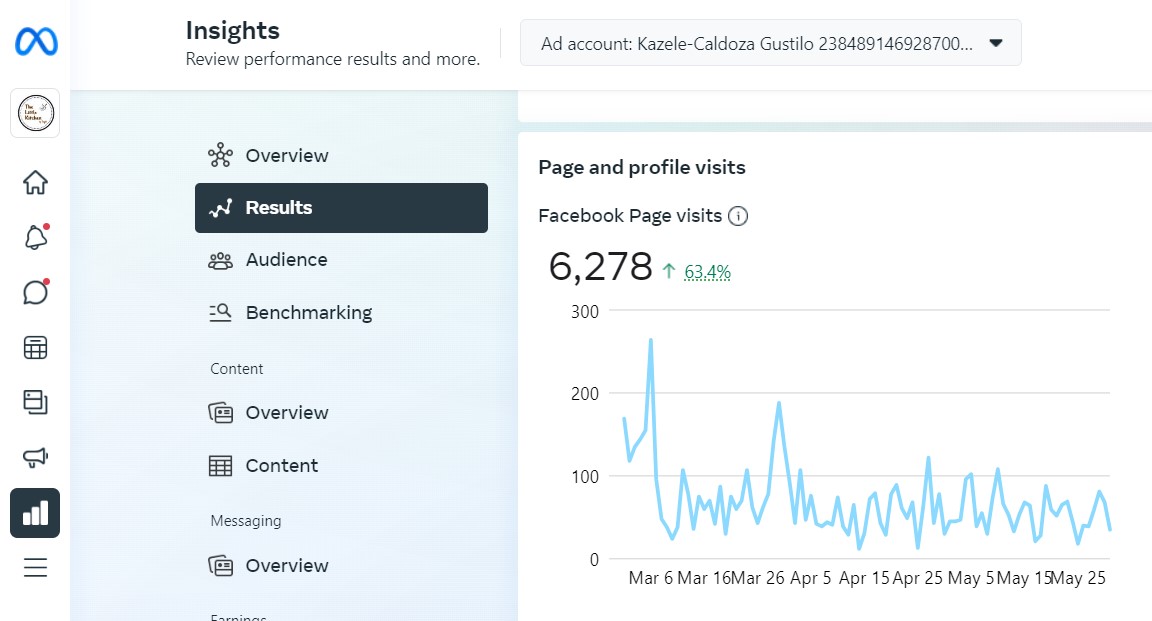Open the Content pages icon in sidebar
Viewport: 1152px width, 621px height.
click(35, 402)
